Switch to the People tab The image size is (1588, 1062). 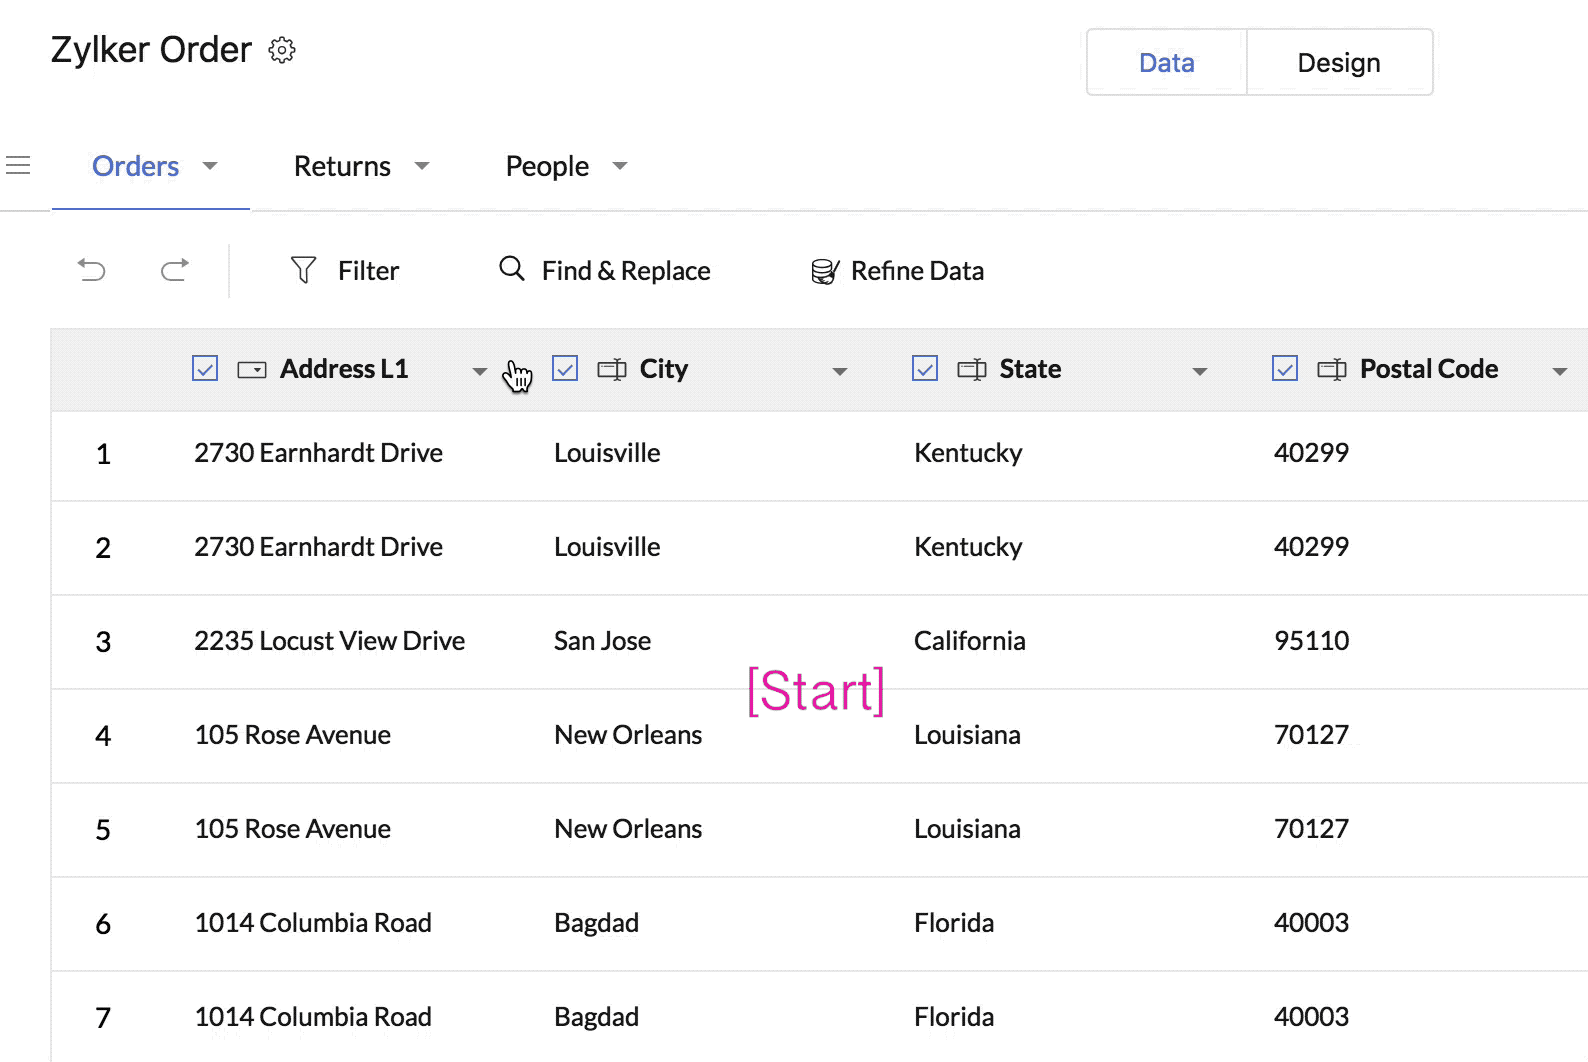point(547,166)
